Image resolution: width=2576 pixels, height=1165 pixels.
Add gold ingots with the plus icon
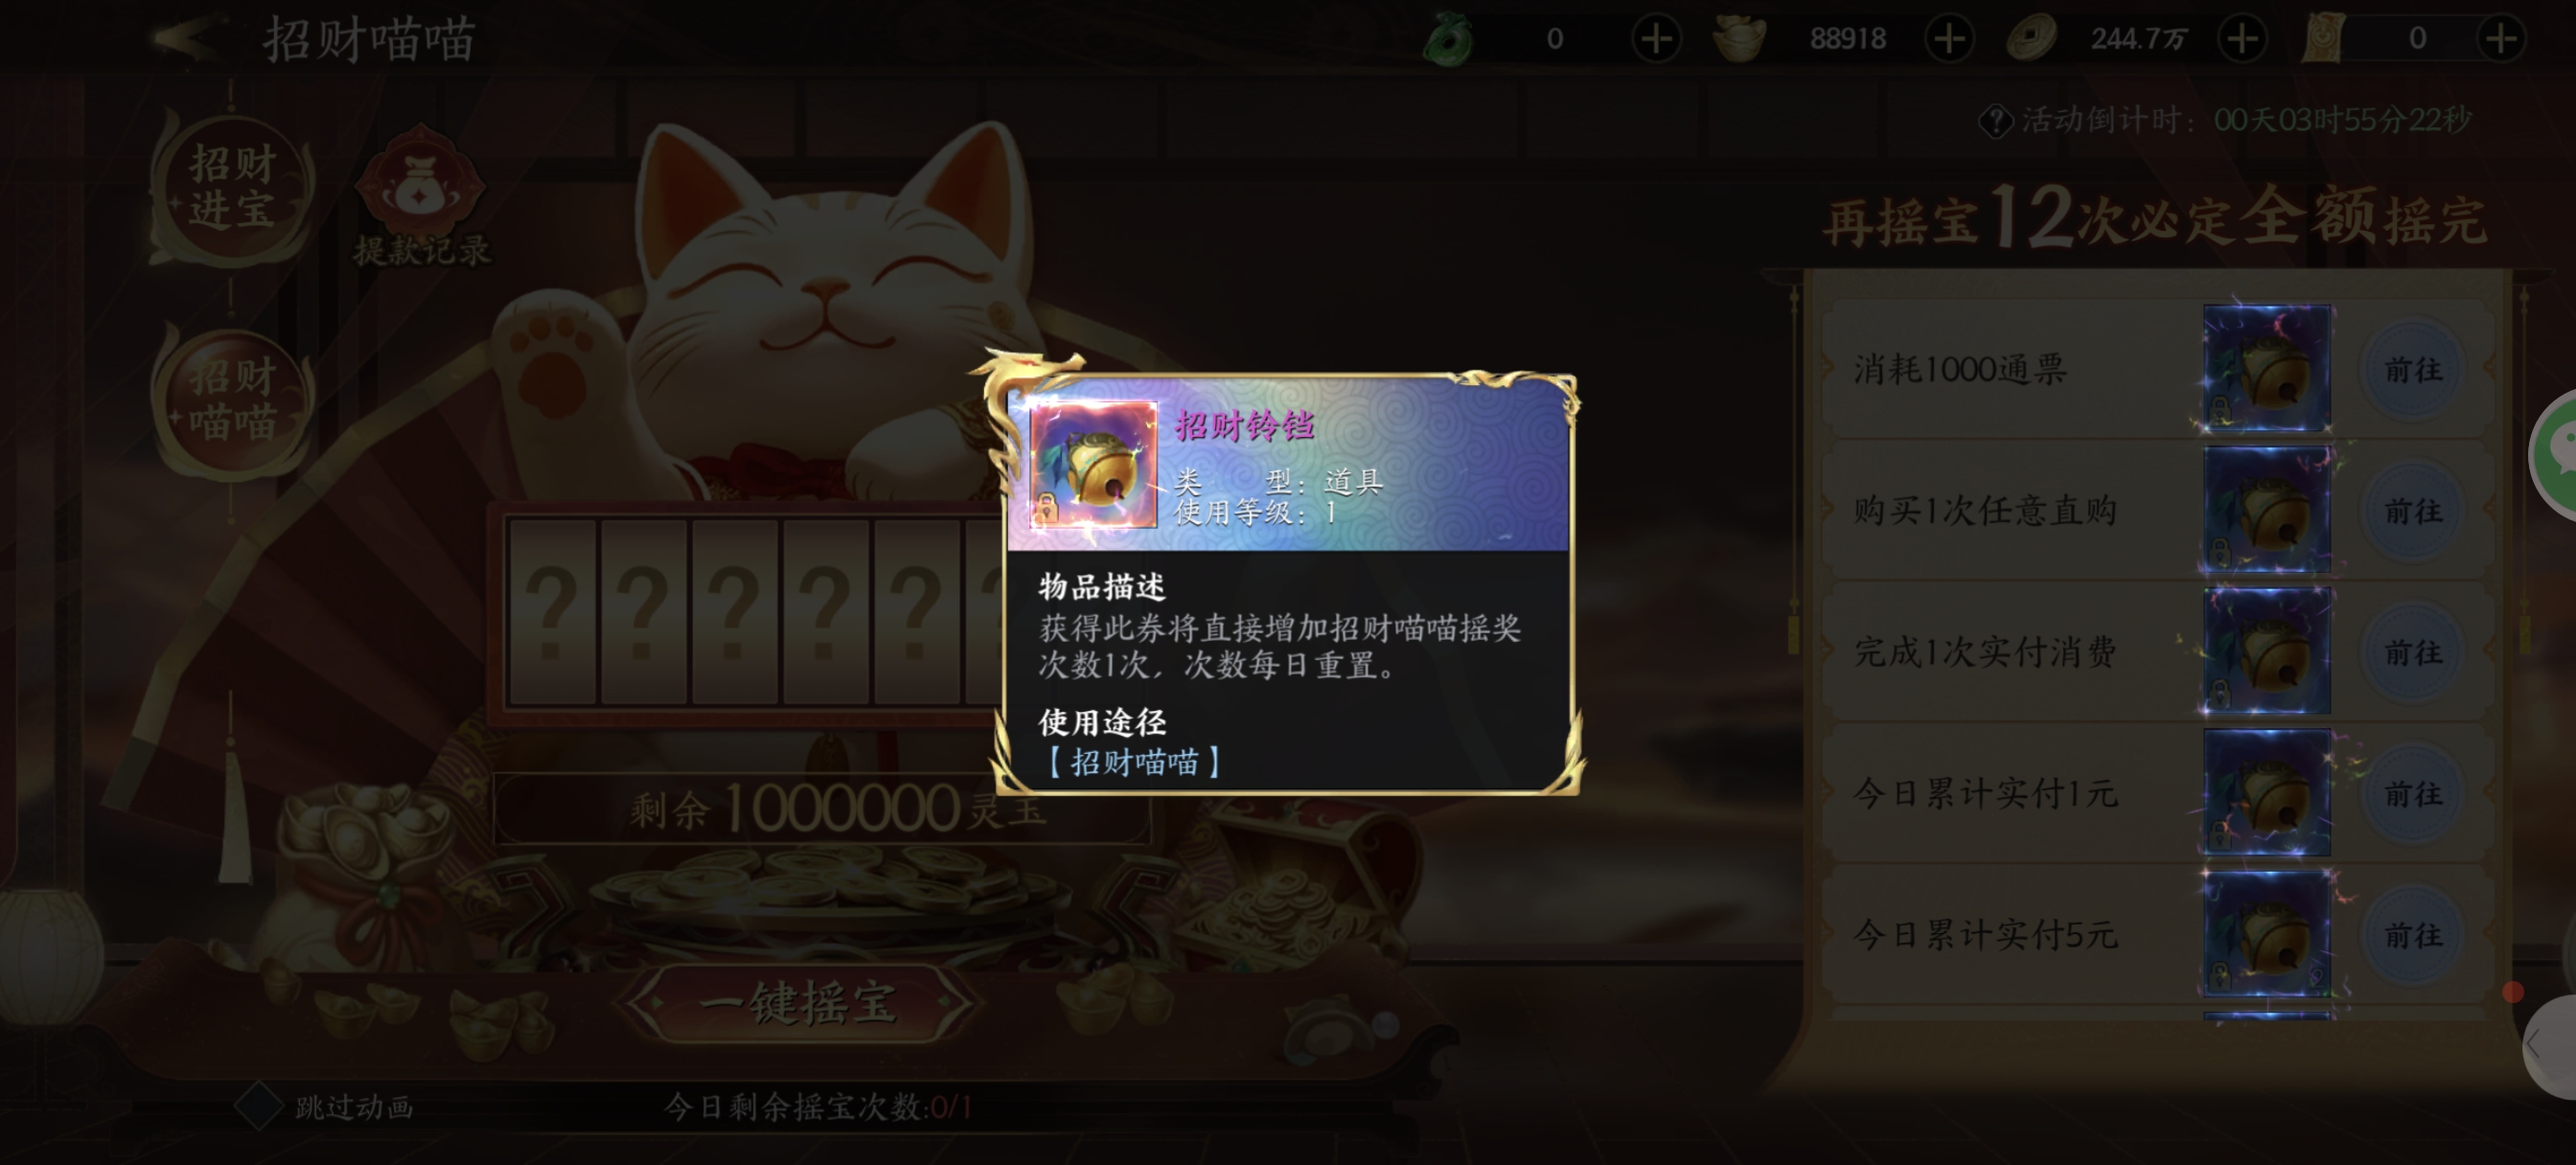coord(1949,39)
